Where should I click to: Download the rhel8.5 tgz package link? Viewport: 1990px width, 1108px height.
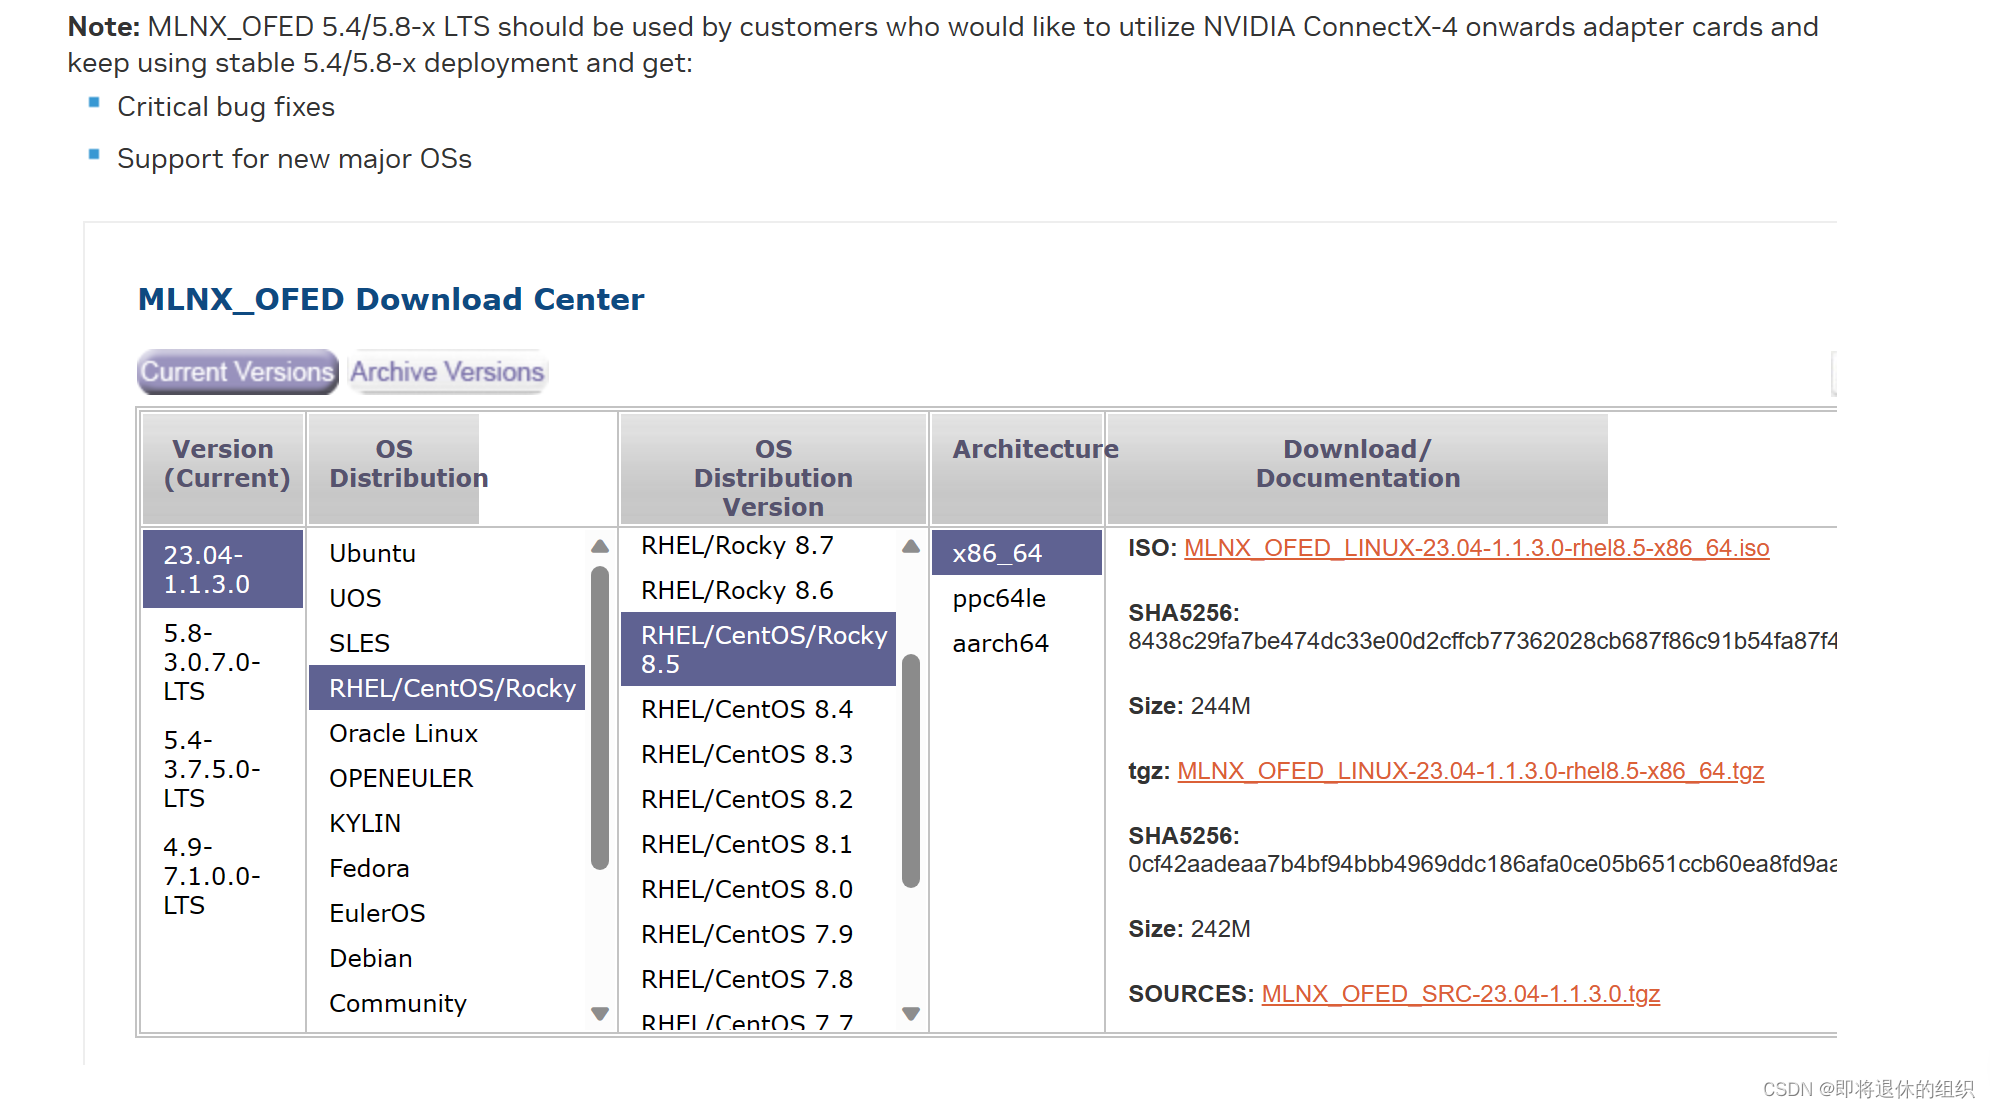(x=1470, y=771)
